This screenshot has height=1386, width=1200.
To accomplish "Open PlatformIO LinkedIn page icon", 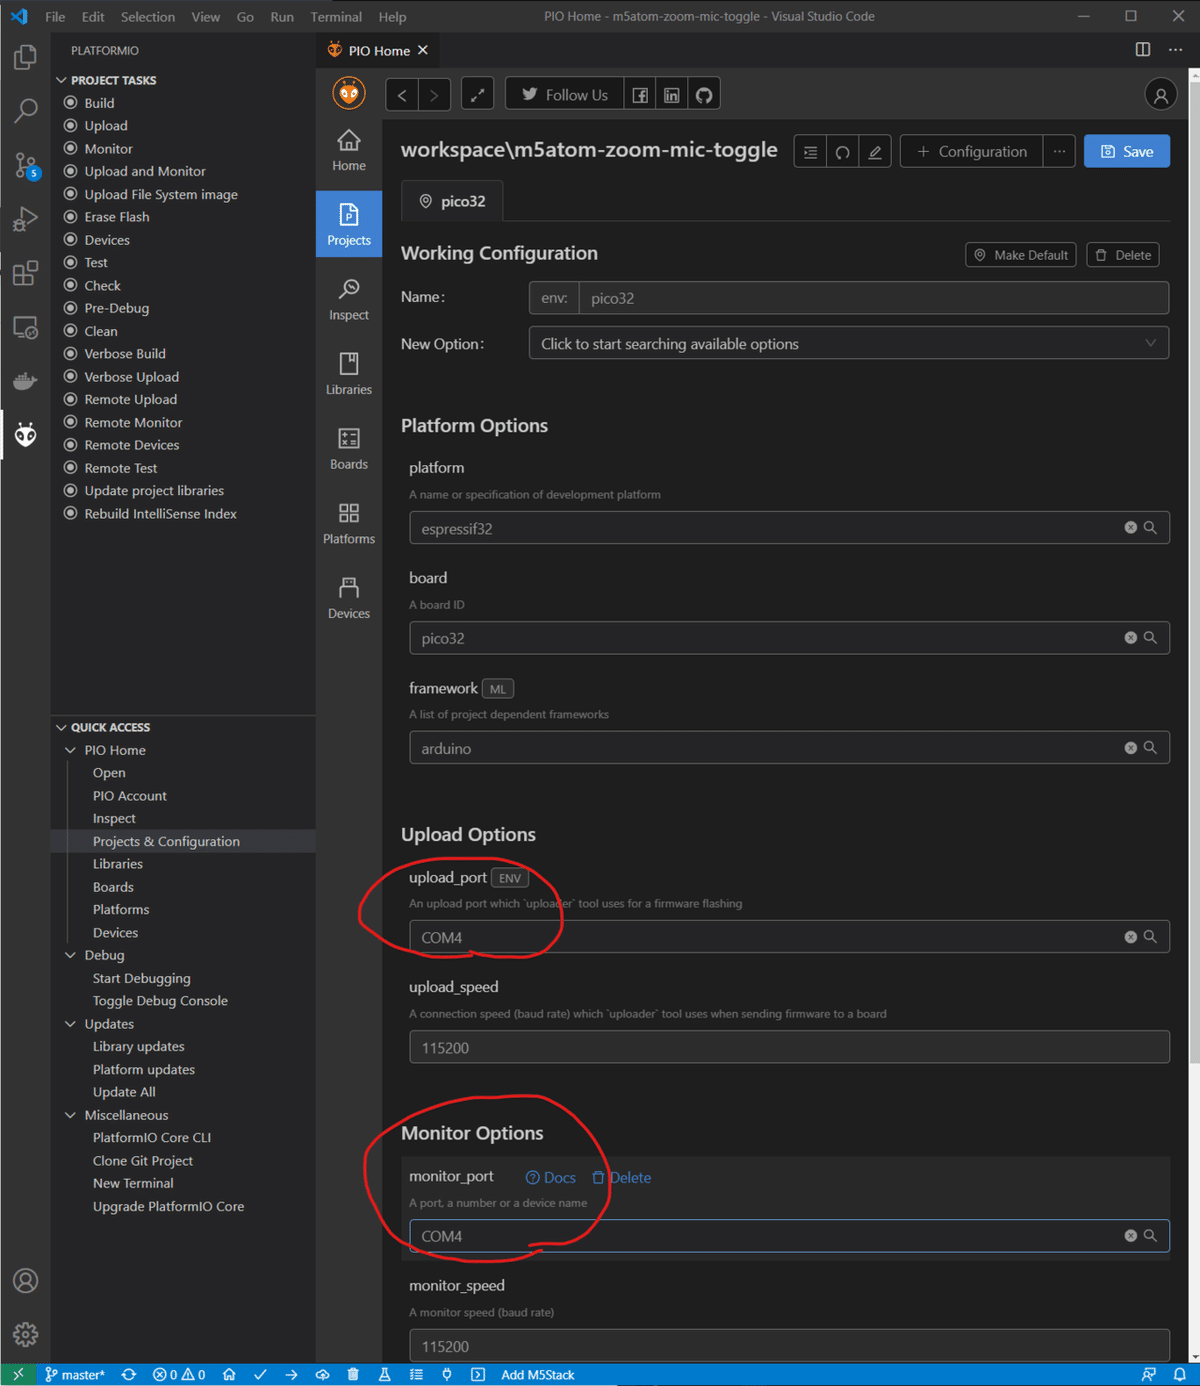I will point(672,95).
